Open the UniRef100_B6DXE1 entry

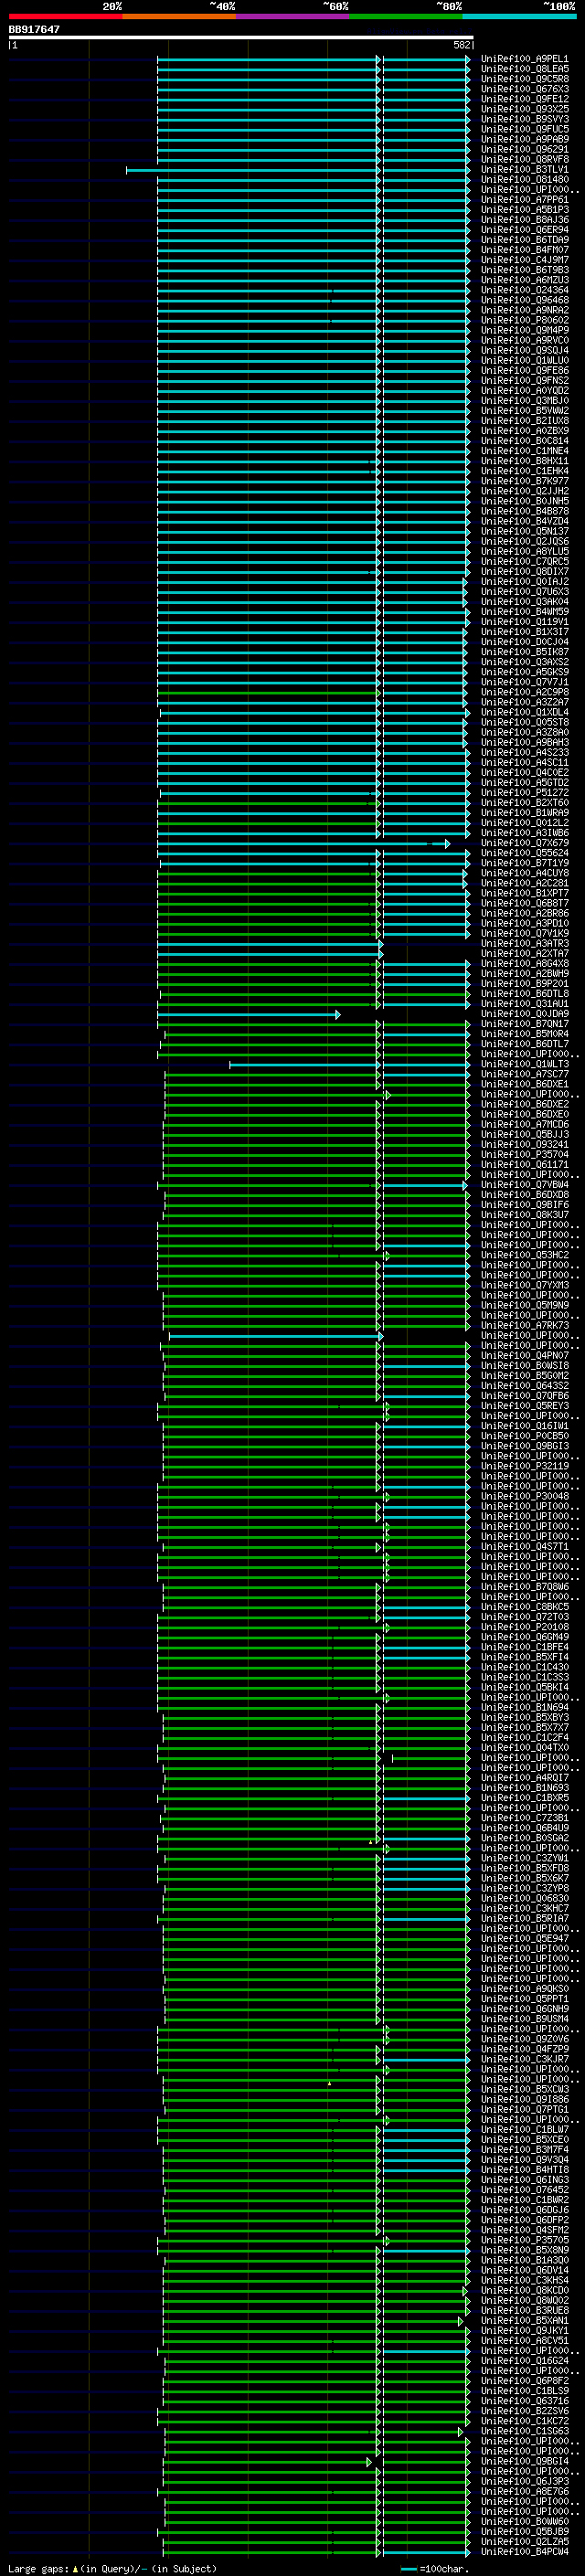click(x=524, y=1084)
